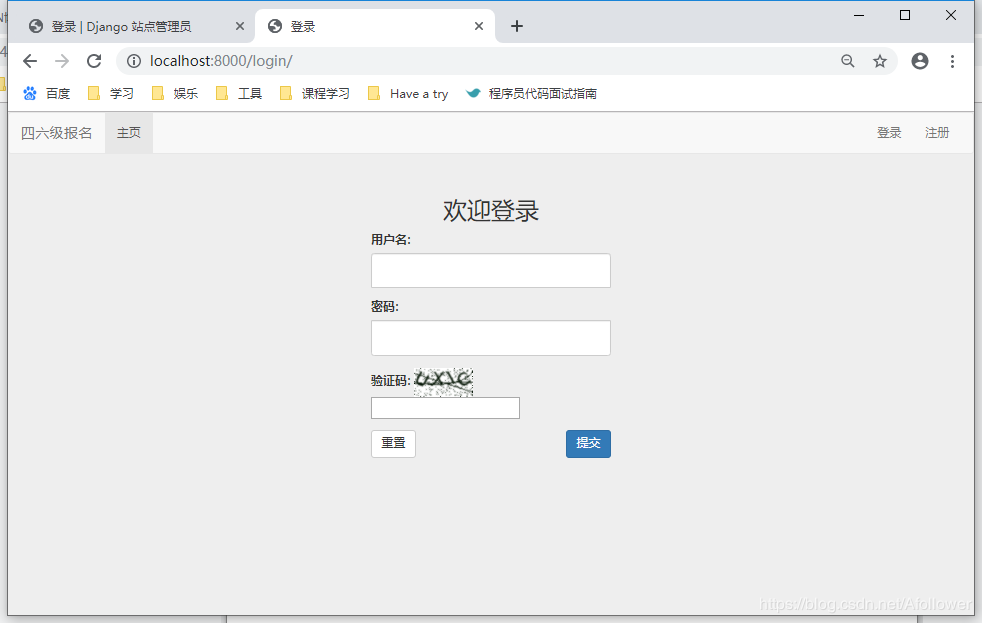Reload the login page
Image resolution: width=982 pixels, height=623 pixels.
pyautogui.click(x=94, y=61)
